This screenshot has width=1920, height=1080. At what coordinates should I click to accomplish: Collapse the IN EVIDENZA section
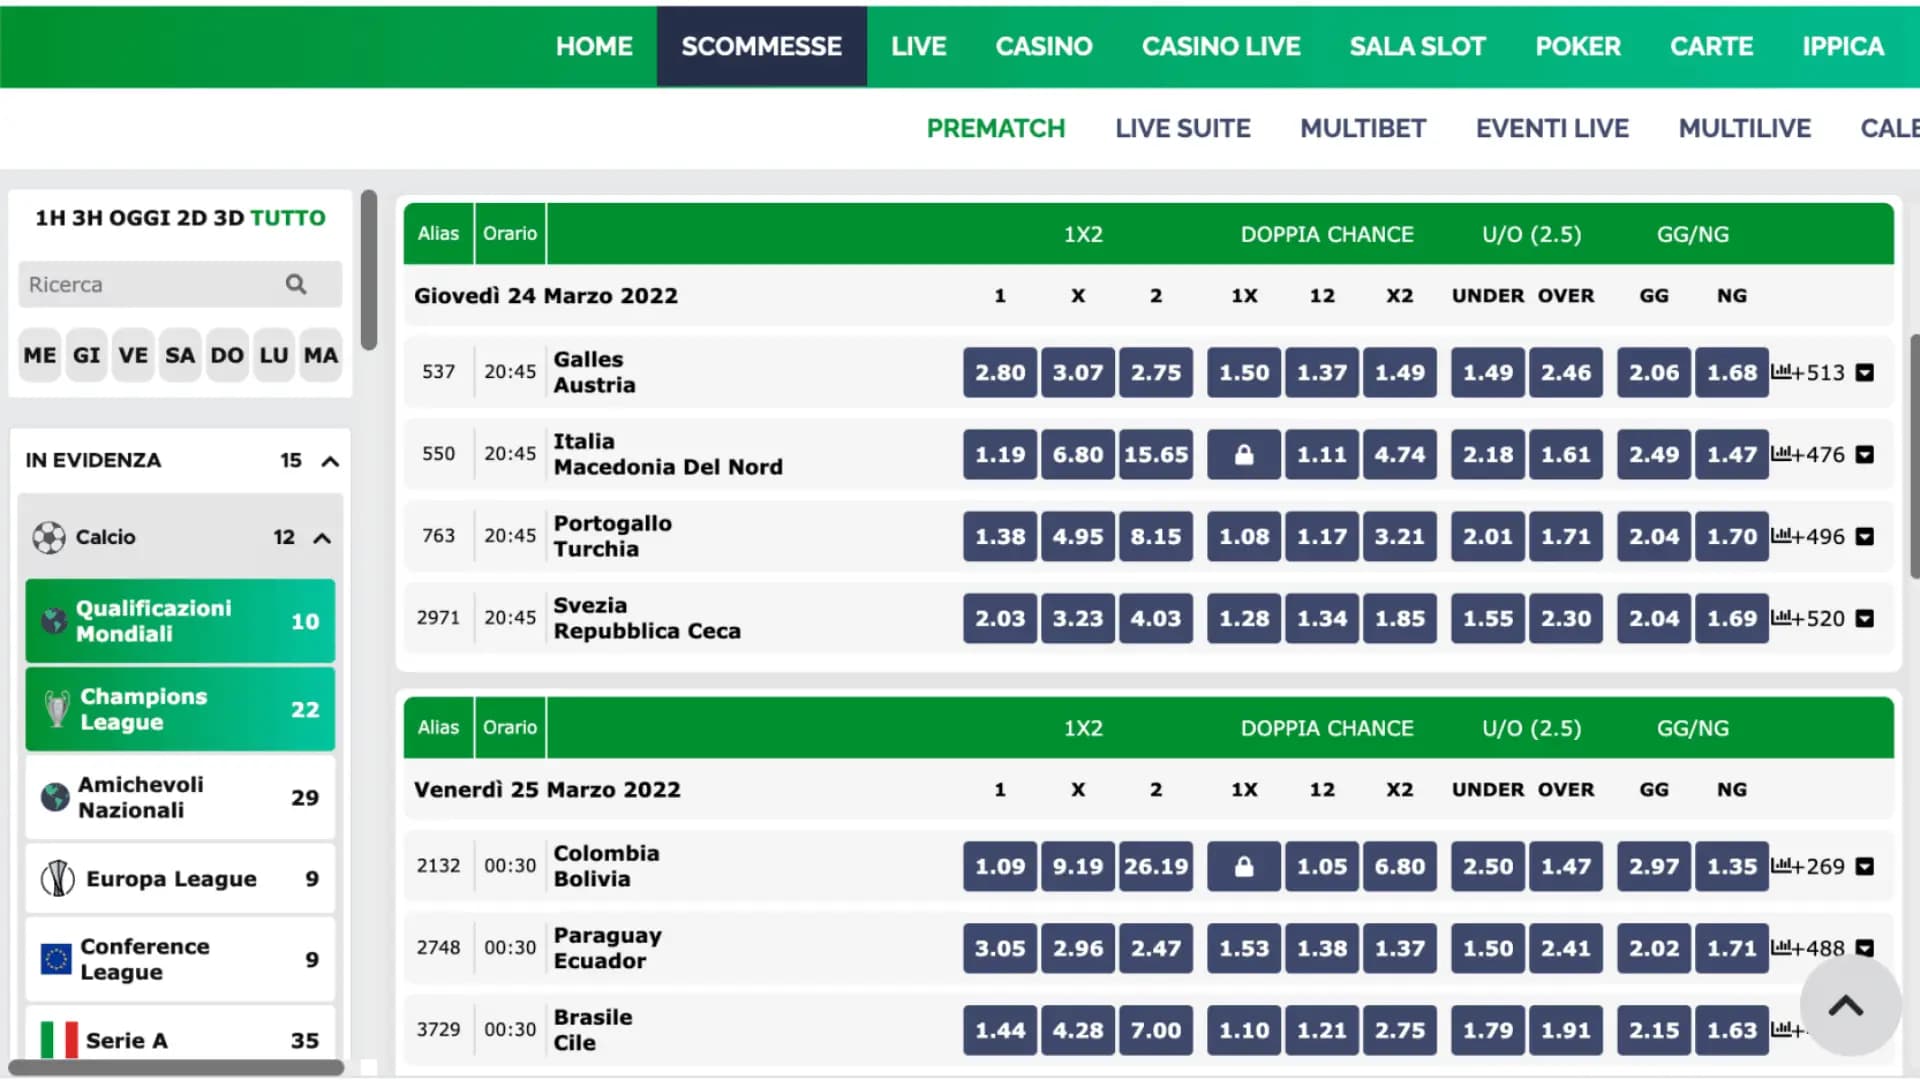(x=330, y=461)
